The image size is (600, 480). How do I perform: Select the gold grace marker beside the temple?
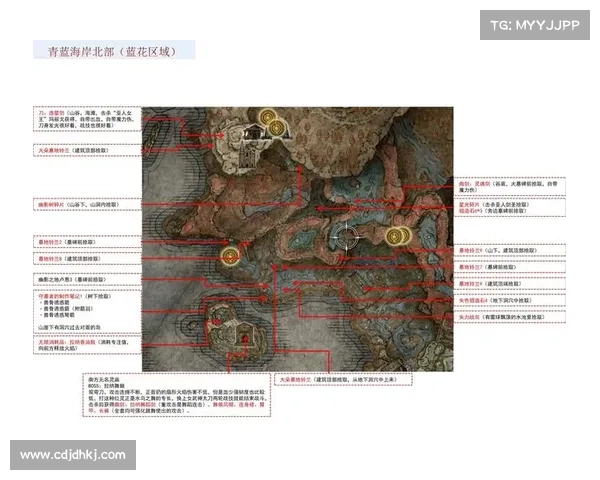click(x=277, y=128)
